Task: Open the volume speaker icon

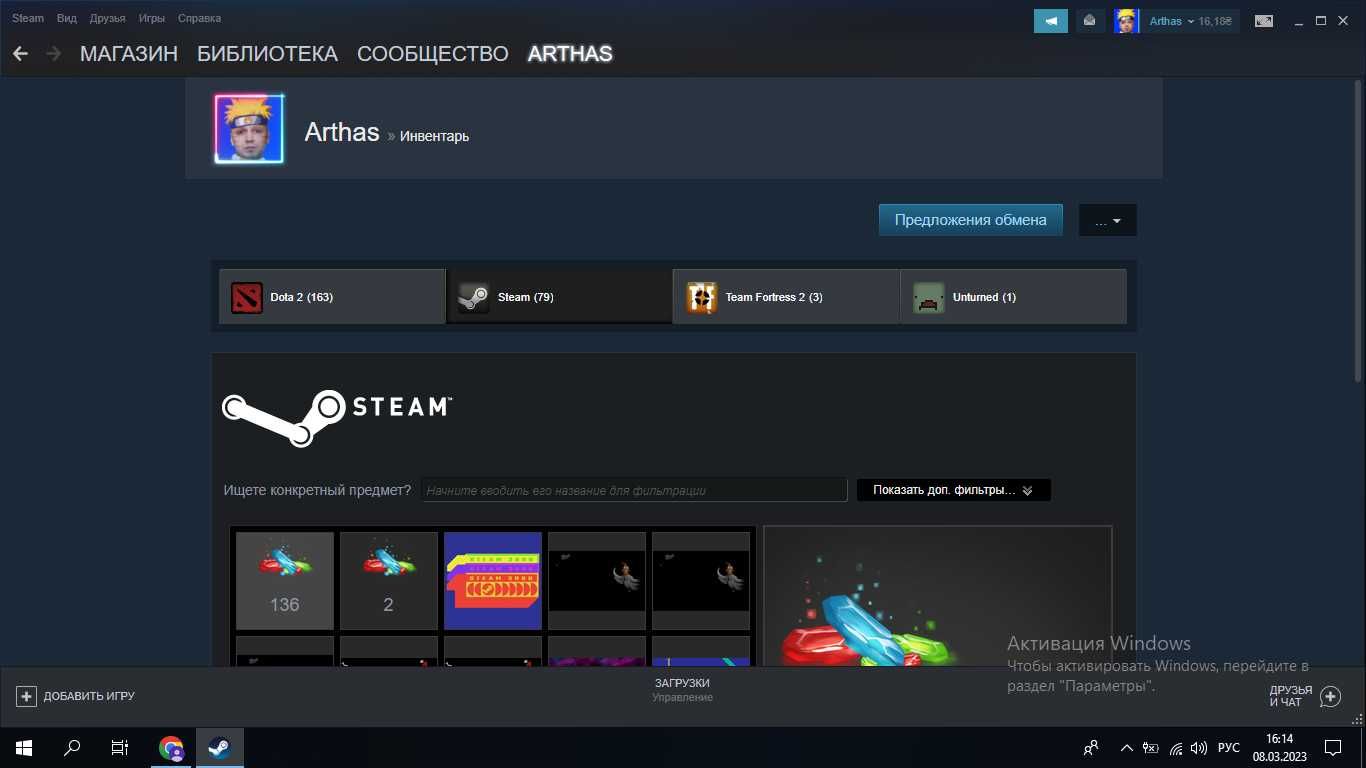Action: (x=1200, y=748)
